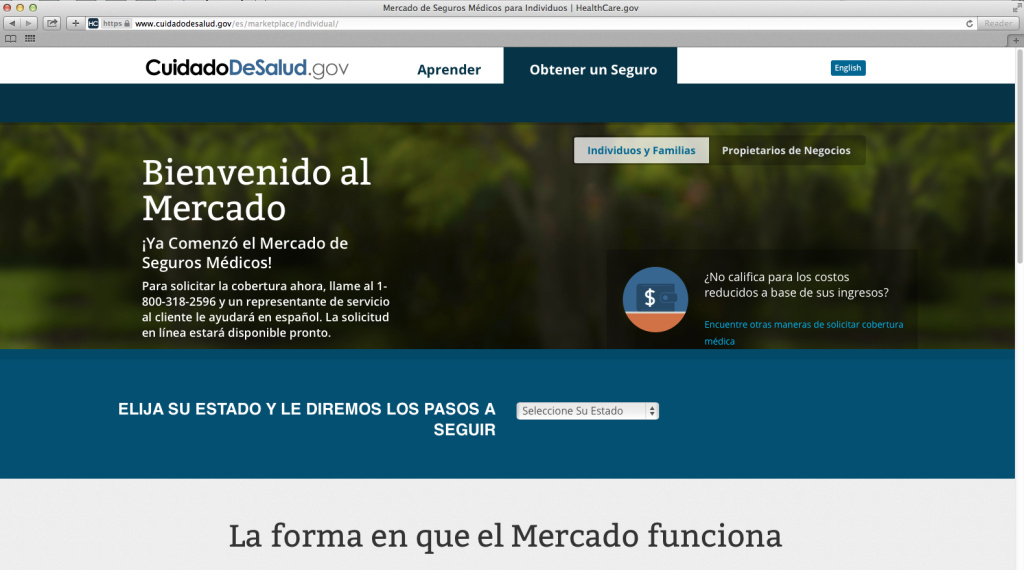The width and height of the screenshot is (1024, 570).
Task: Click the La forma en que el Mercado funciona heading
Action: (x=505, y=536)
